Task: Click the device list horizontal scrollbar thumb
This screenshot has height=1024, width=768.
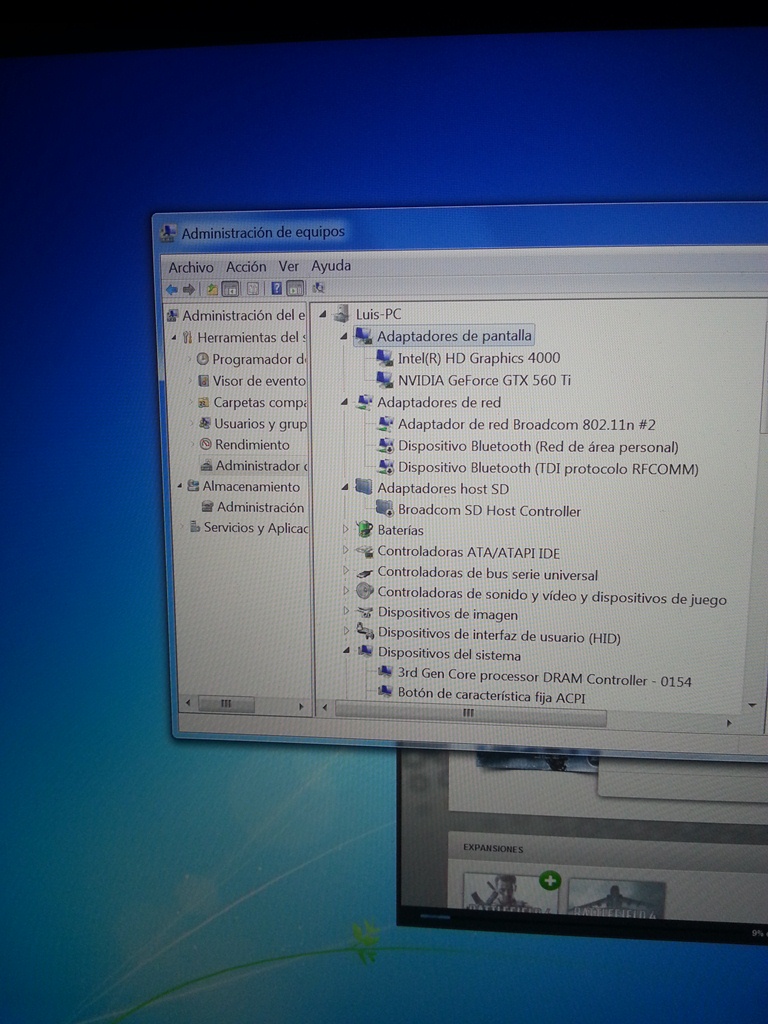Action: coord(470,713)
